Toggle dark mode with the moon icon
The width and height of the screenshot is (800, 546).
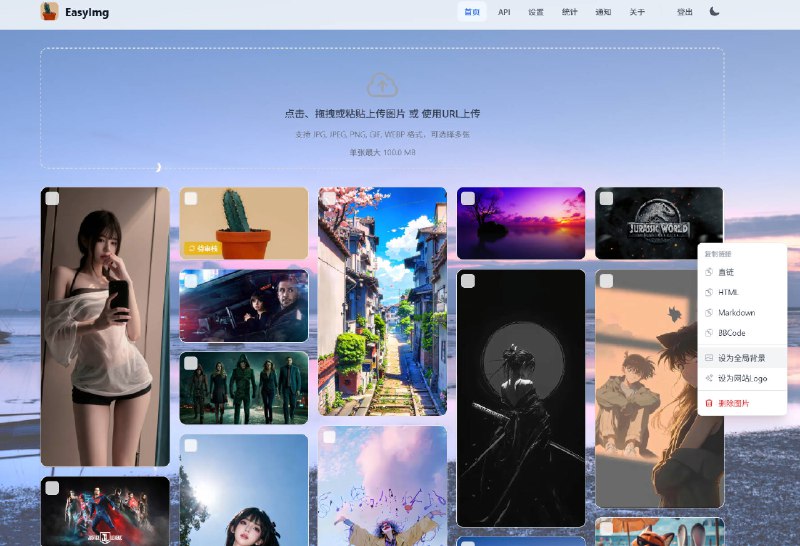[x=715, y=12]
